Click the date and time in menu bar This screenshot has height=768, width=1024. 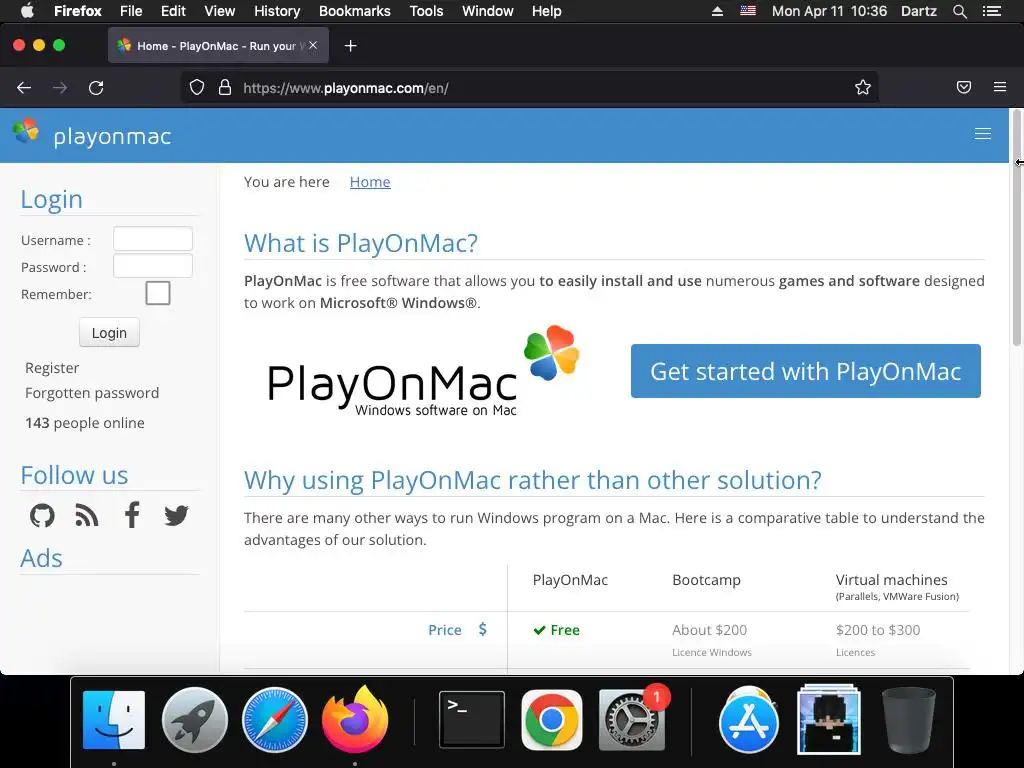[829, 11]
